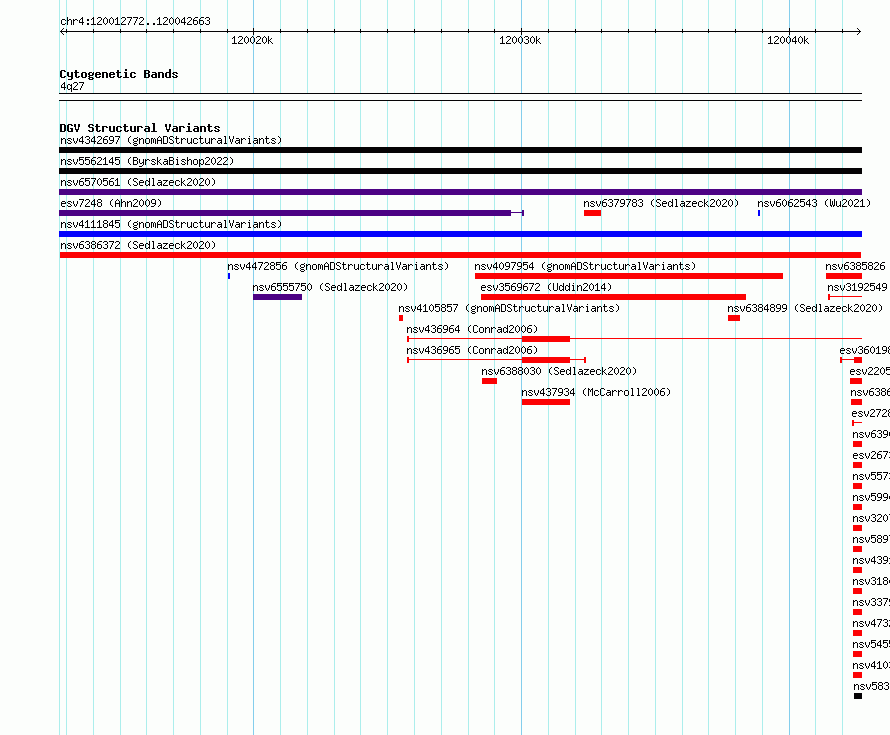The image size is (890, 735).
Task: Click the 120030k ruler position label
Action: coord(520,40)
